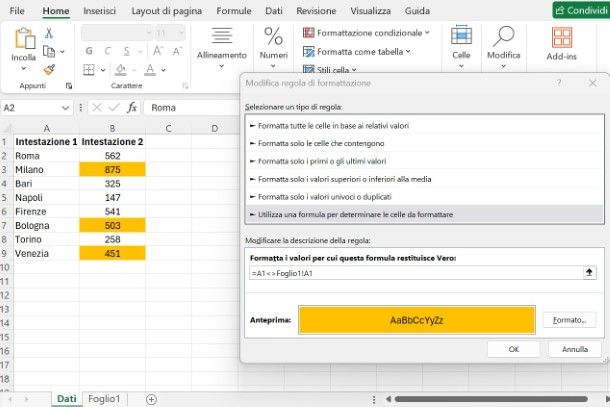Image resolution: width=610 pixels, height=407 pixels.
Task: Click the Fill color bucket icon
Action: click(121, 70)
